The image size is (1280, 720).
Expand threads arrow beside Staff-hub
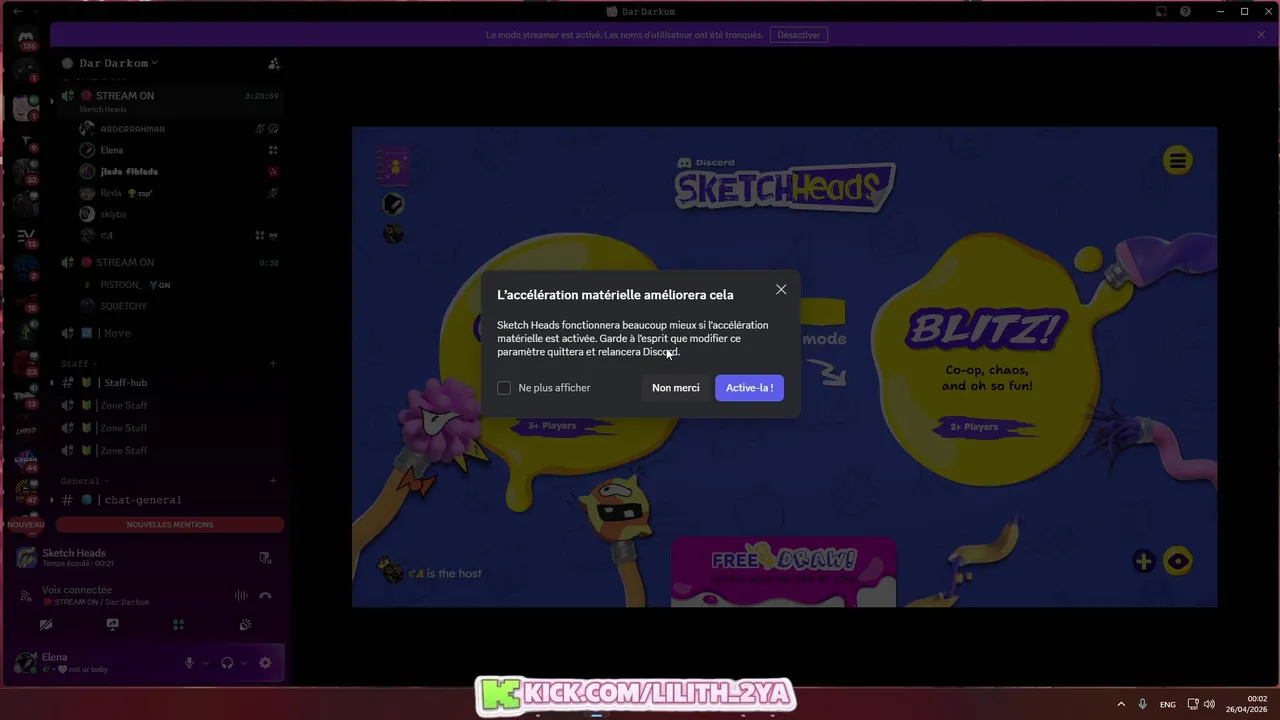point(52,383)
